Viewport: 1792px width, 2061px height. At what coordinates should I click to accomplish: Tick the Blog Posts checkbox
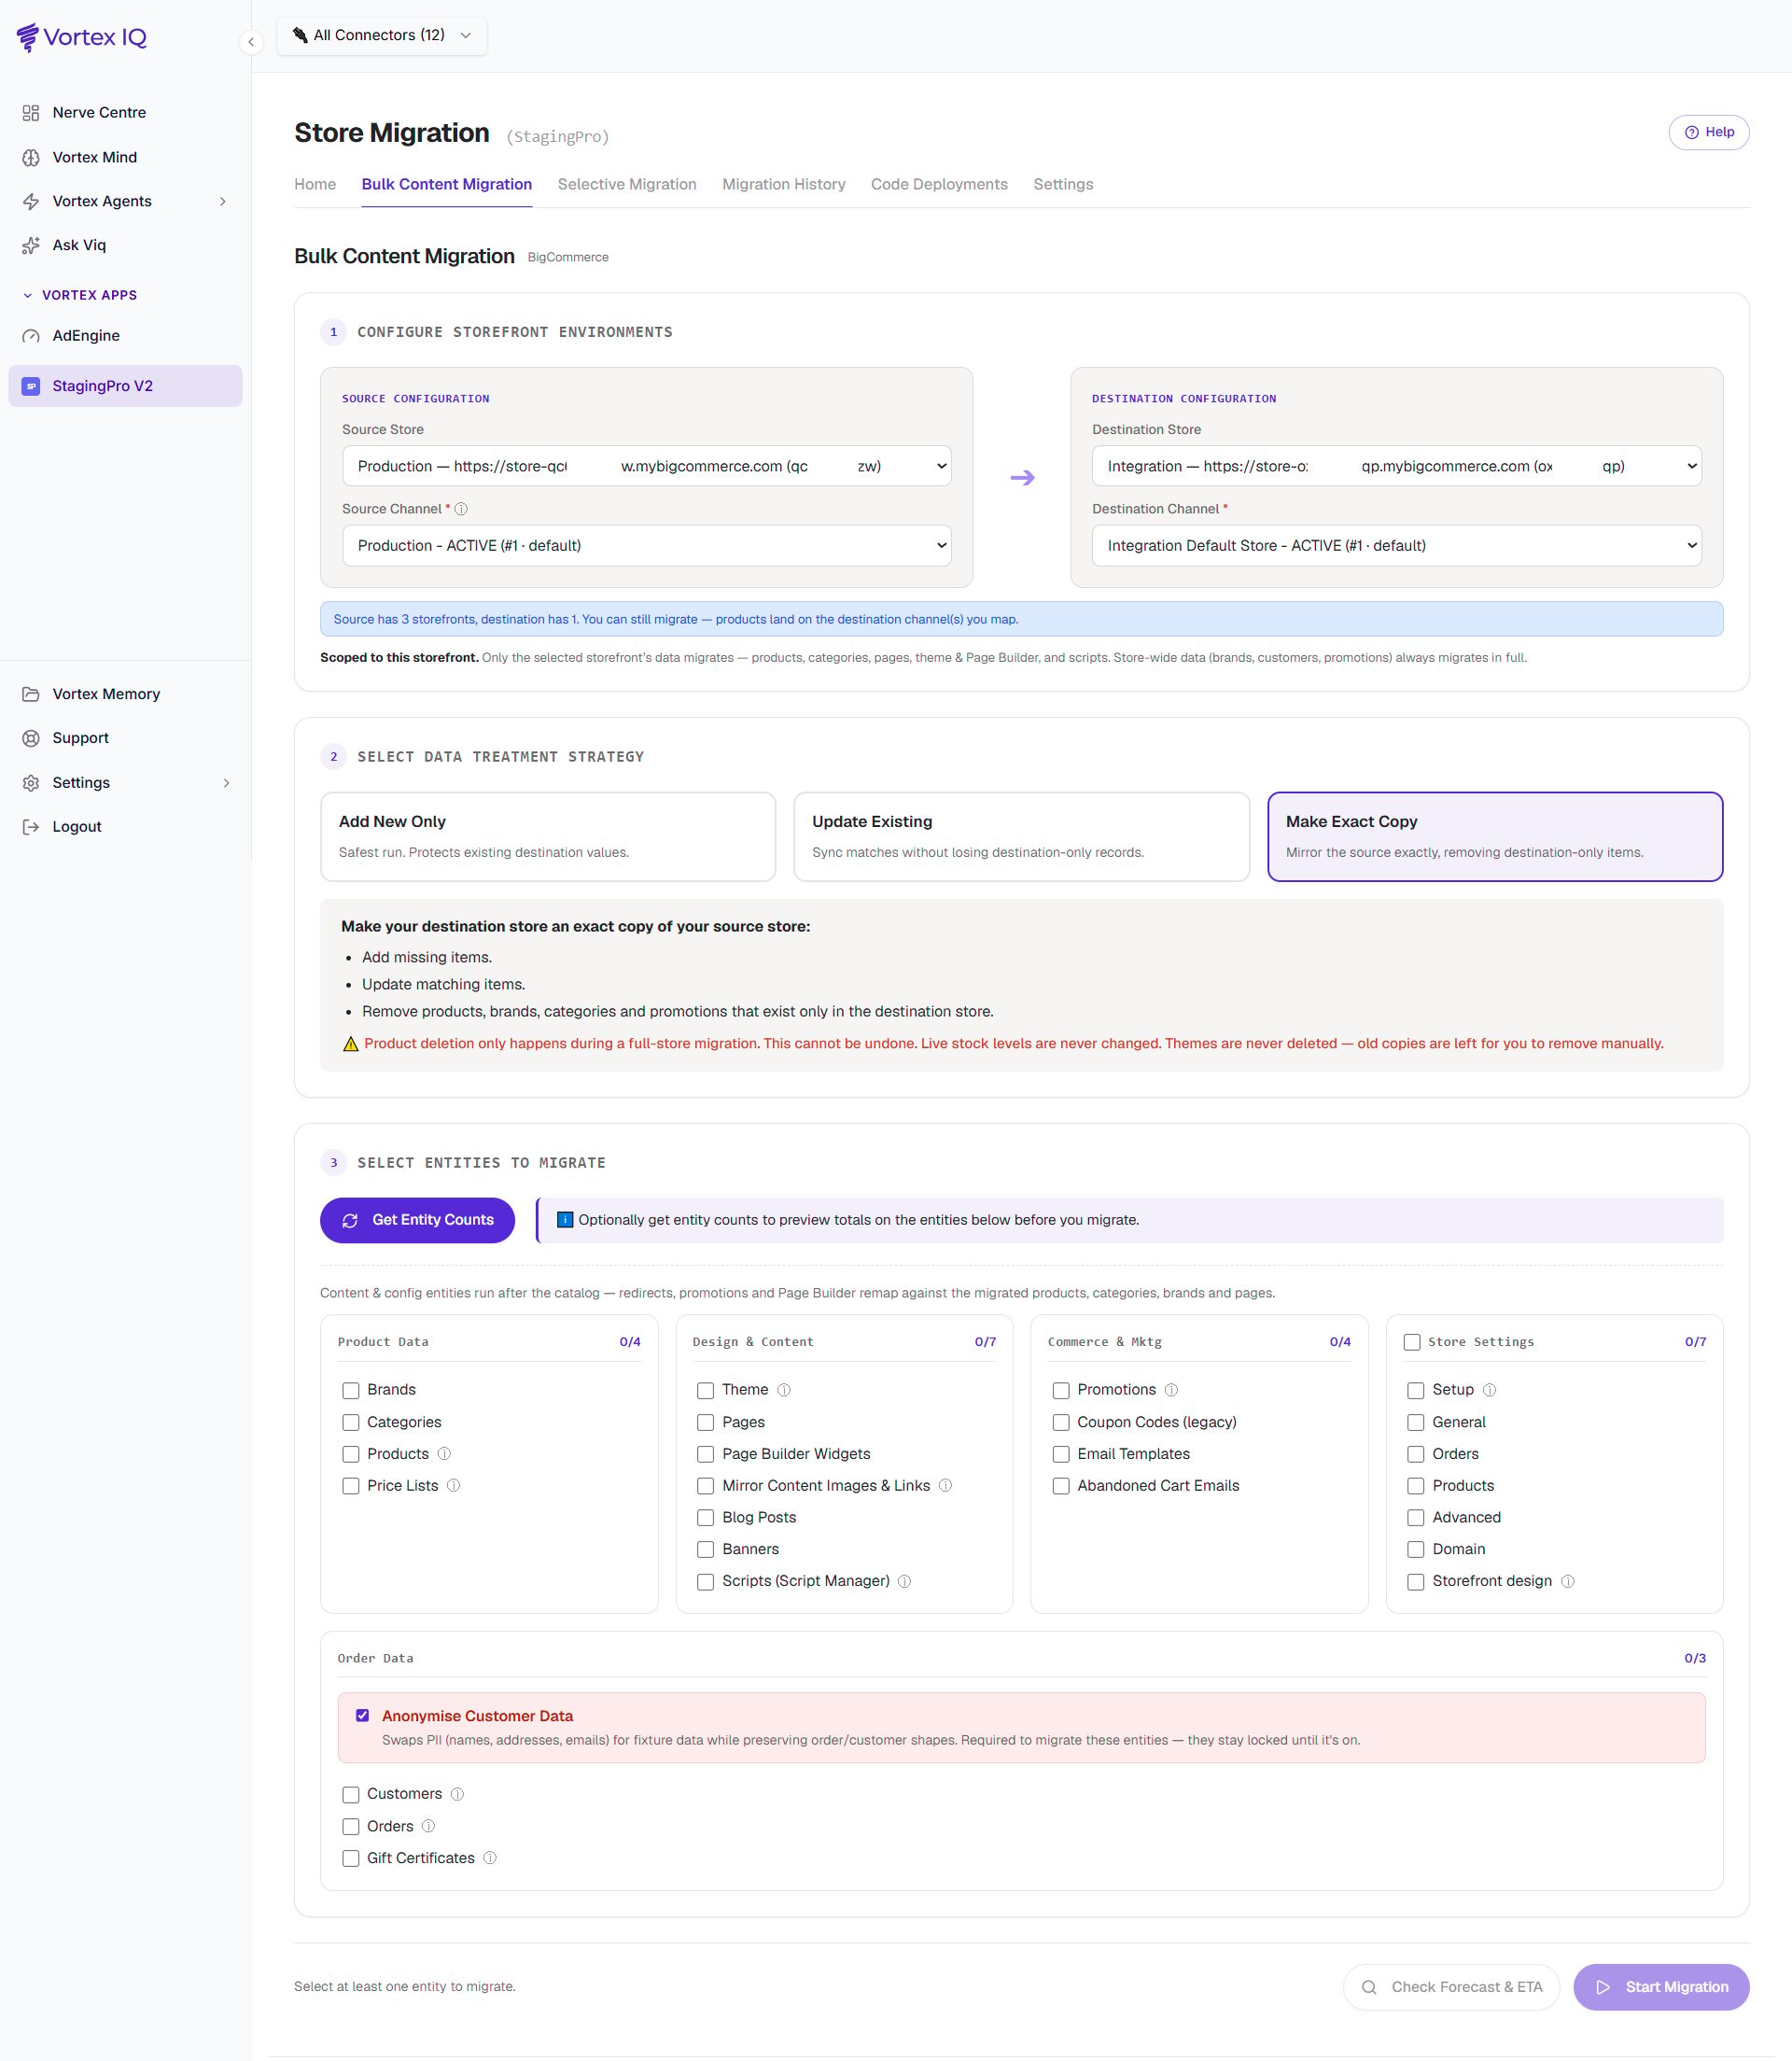[x=706, y=1518]
